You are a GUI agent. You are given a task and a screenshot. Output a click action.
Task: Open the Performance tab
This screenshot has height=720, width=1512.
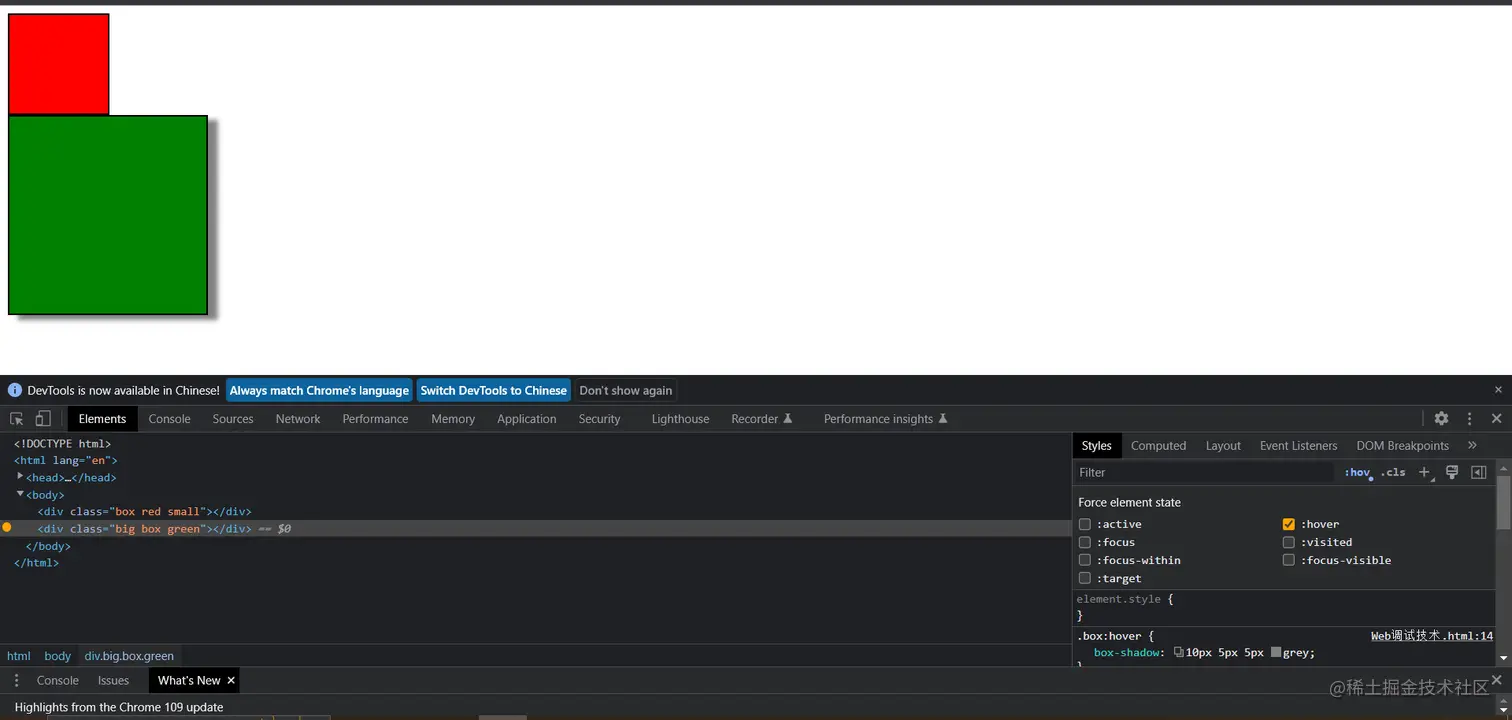tap(375, 419)
